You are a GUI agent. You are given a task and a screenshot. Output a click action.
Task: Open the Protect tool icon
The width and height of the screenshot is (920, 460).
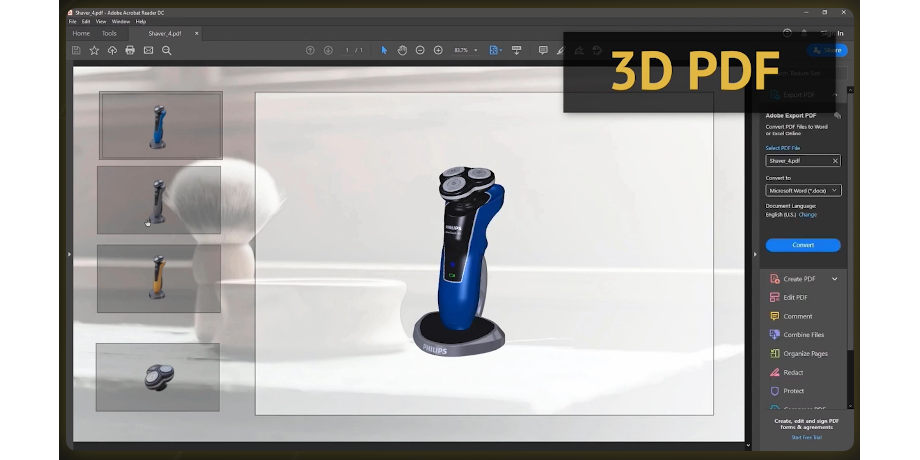(x=774, y=391)
